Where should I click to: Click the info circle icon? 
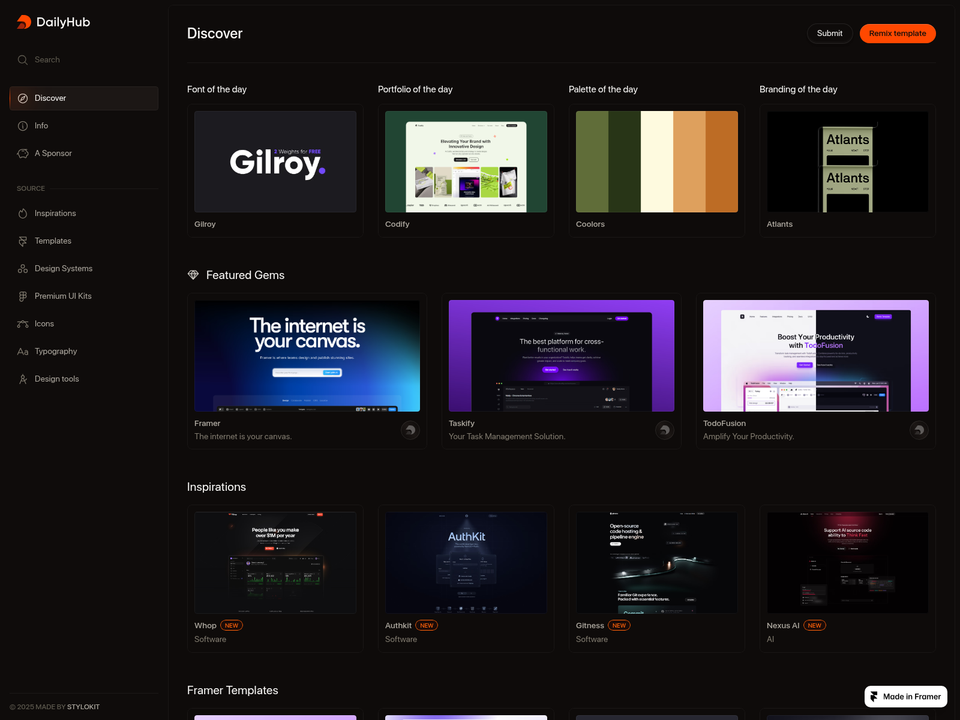23,126
